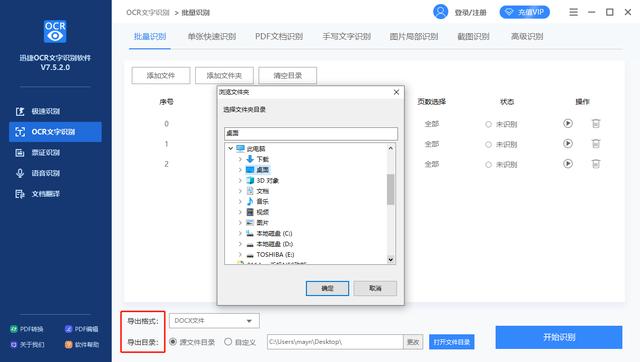640x362 pixels.
Task: Select the 3D 对象 folder
Action: [267, 180]
